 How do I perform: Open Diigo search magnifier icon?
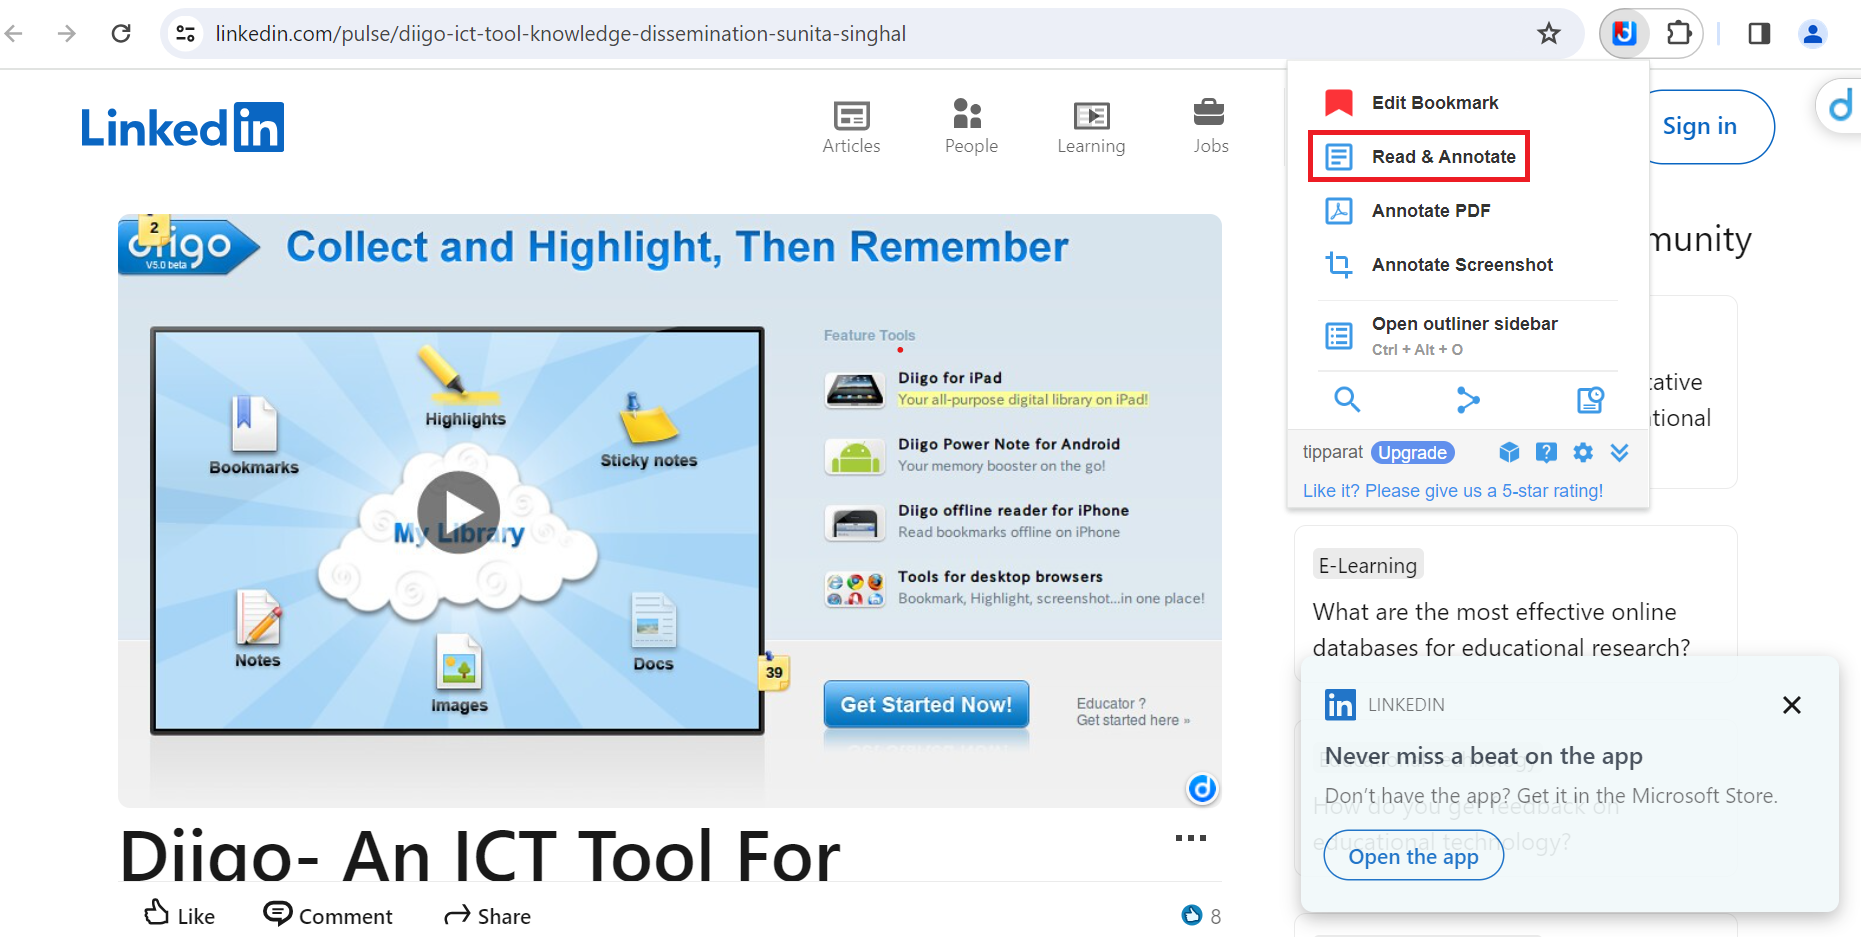(1347, 400)
